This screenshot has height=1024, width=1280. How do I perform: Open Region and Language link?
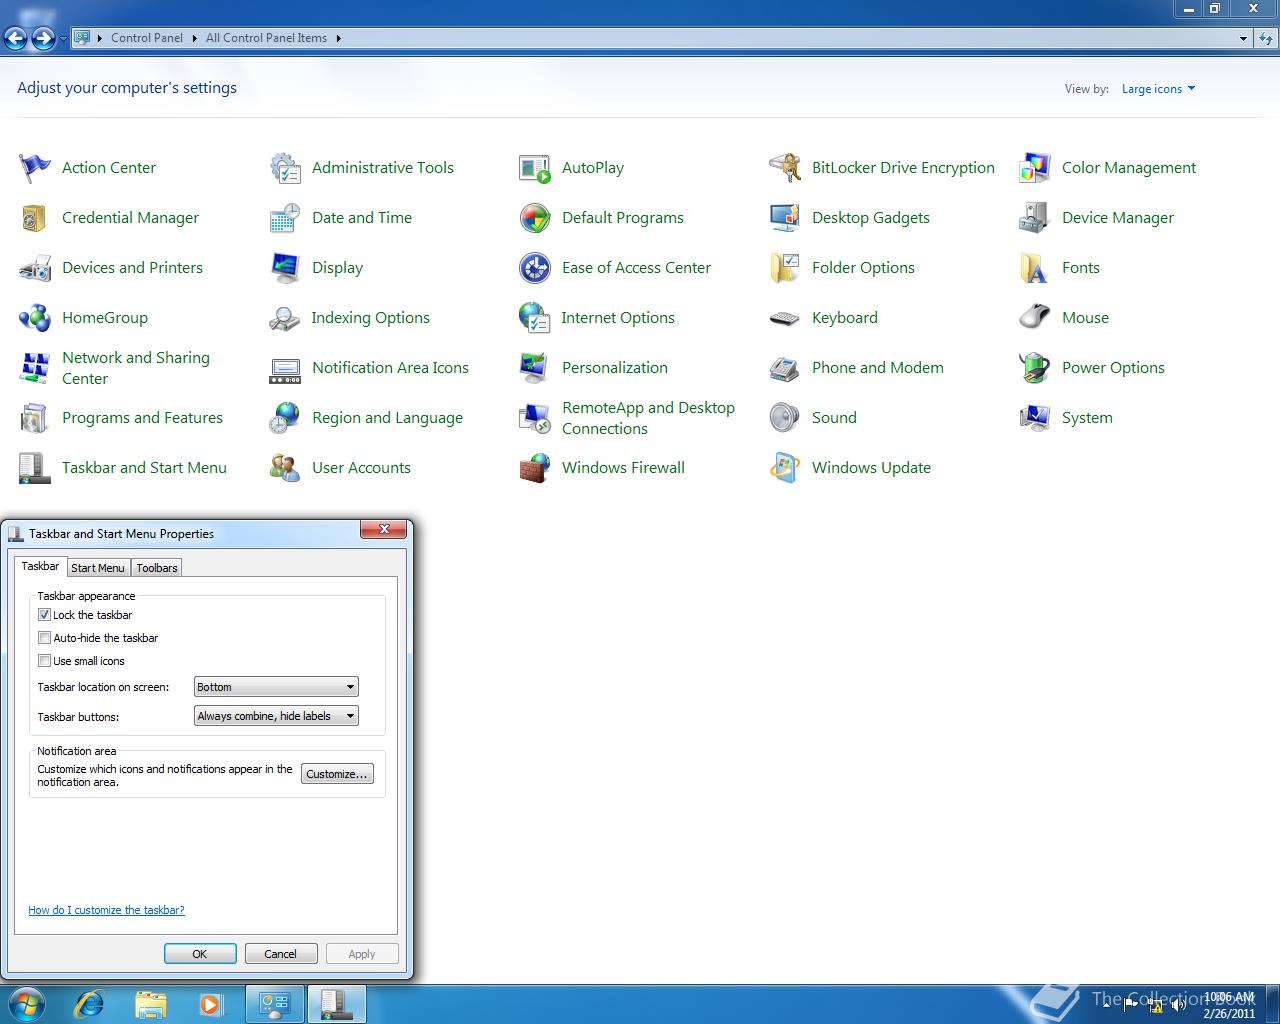click(x=387, y=418)
